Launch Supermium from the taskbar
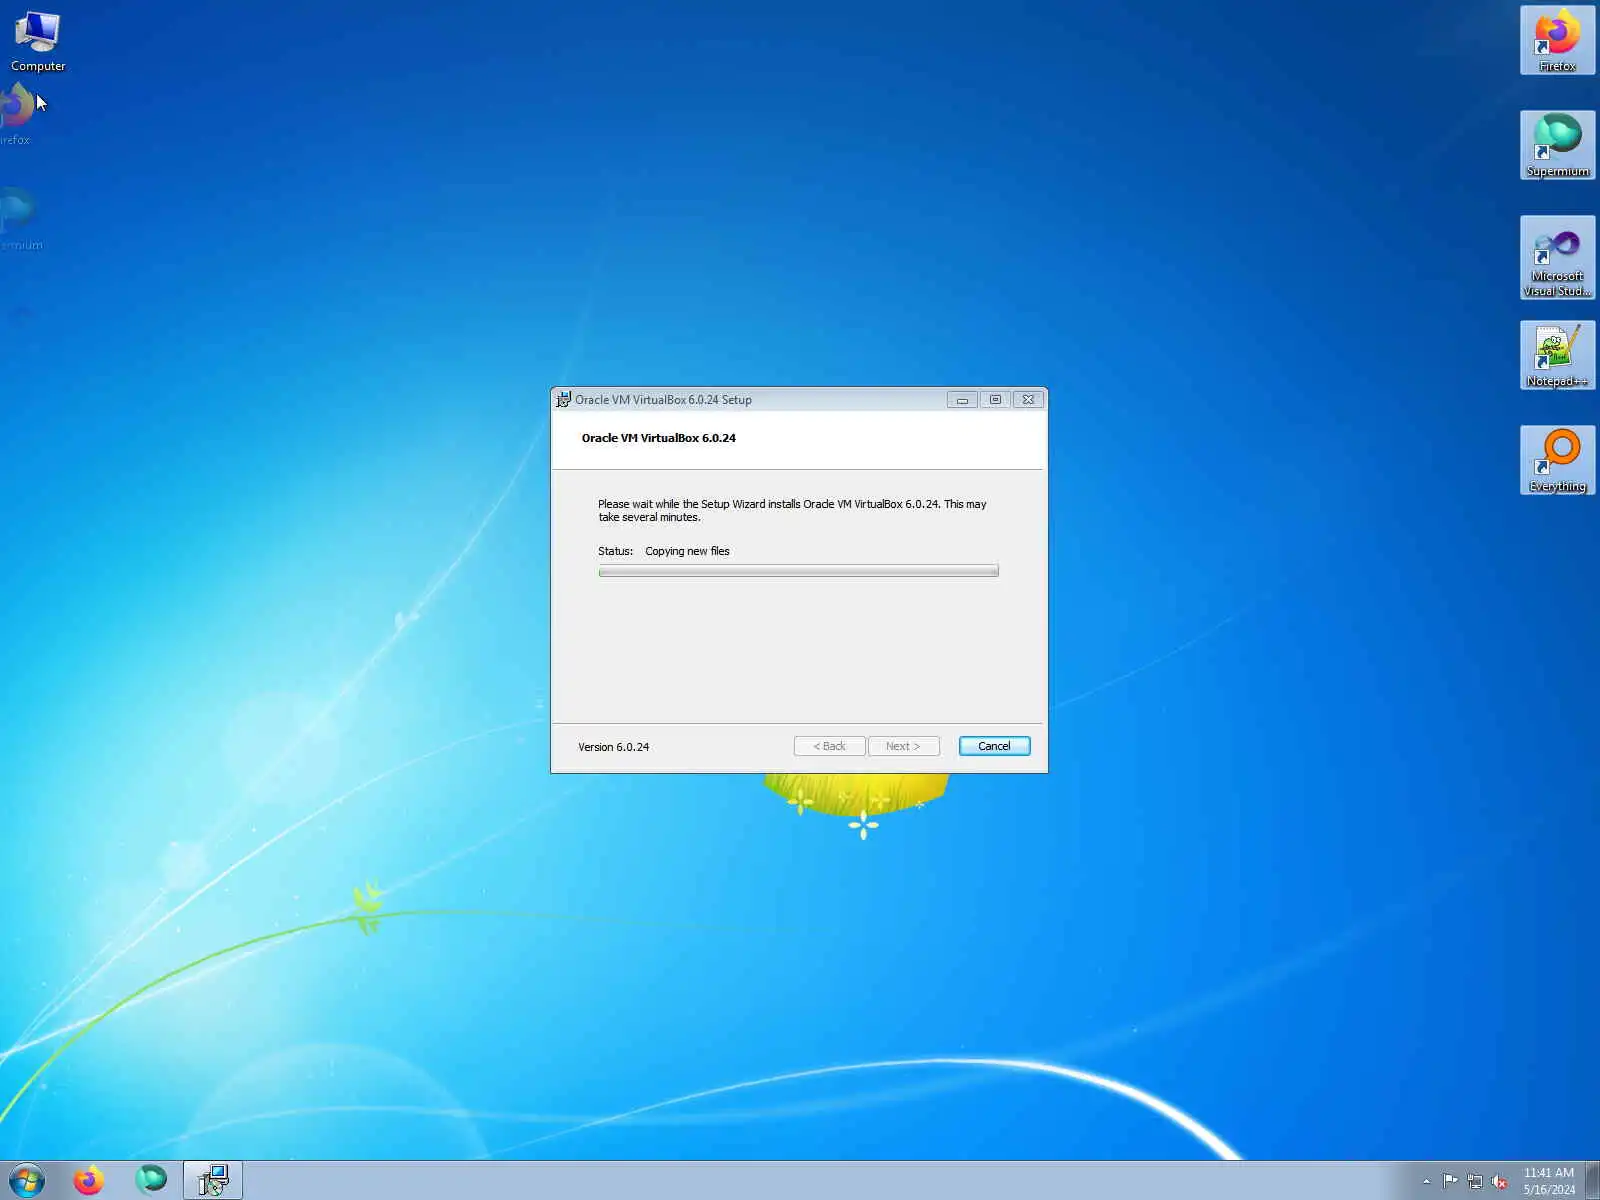This screenshot has width=1600, height=1200. pyautogui.click(x=151, y=1181)
